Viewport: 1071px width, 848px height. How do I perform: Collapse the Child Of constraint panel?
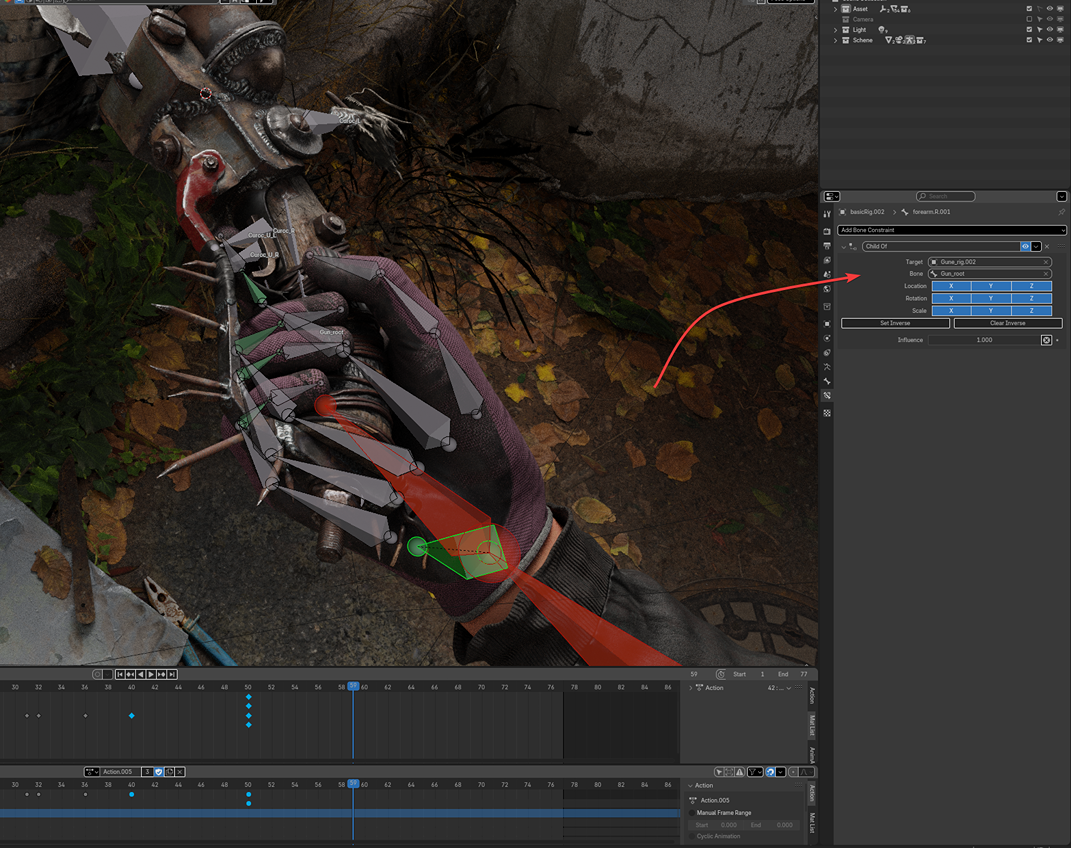[x=843, y=246]
